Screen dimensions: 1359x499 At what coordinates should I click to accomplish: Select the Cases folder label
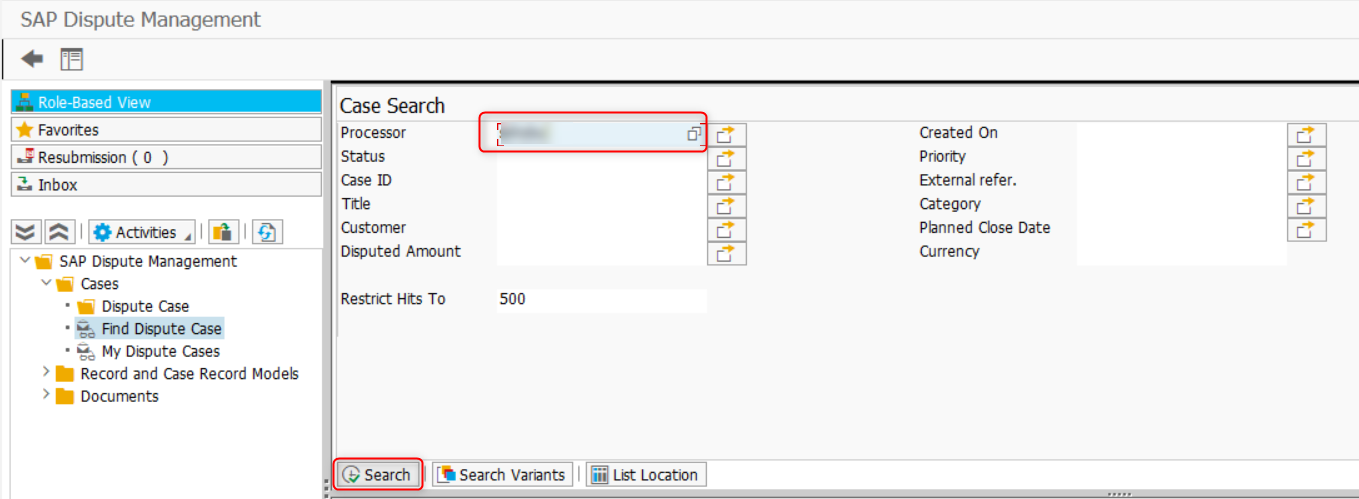tap(99, 284)
